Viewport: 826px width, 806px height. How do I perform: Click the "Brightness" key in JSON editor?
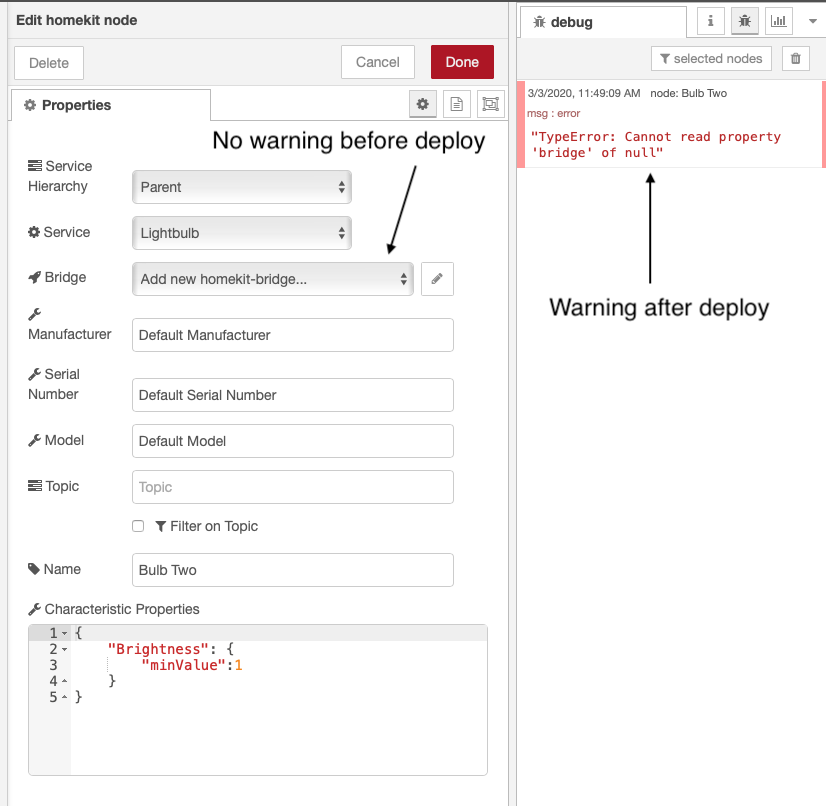(x=158, y=649)
